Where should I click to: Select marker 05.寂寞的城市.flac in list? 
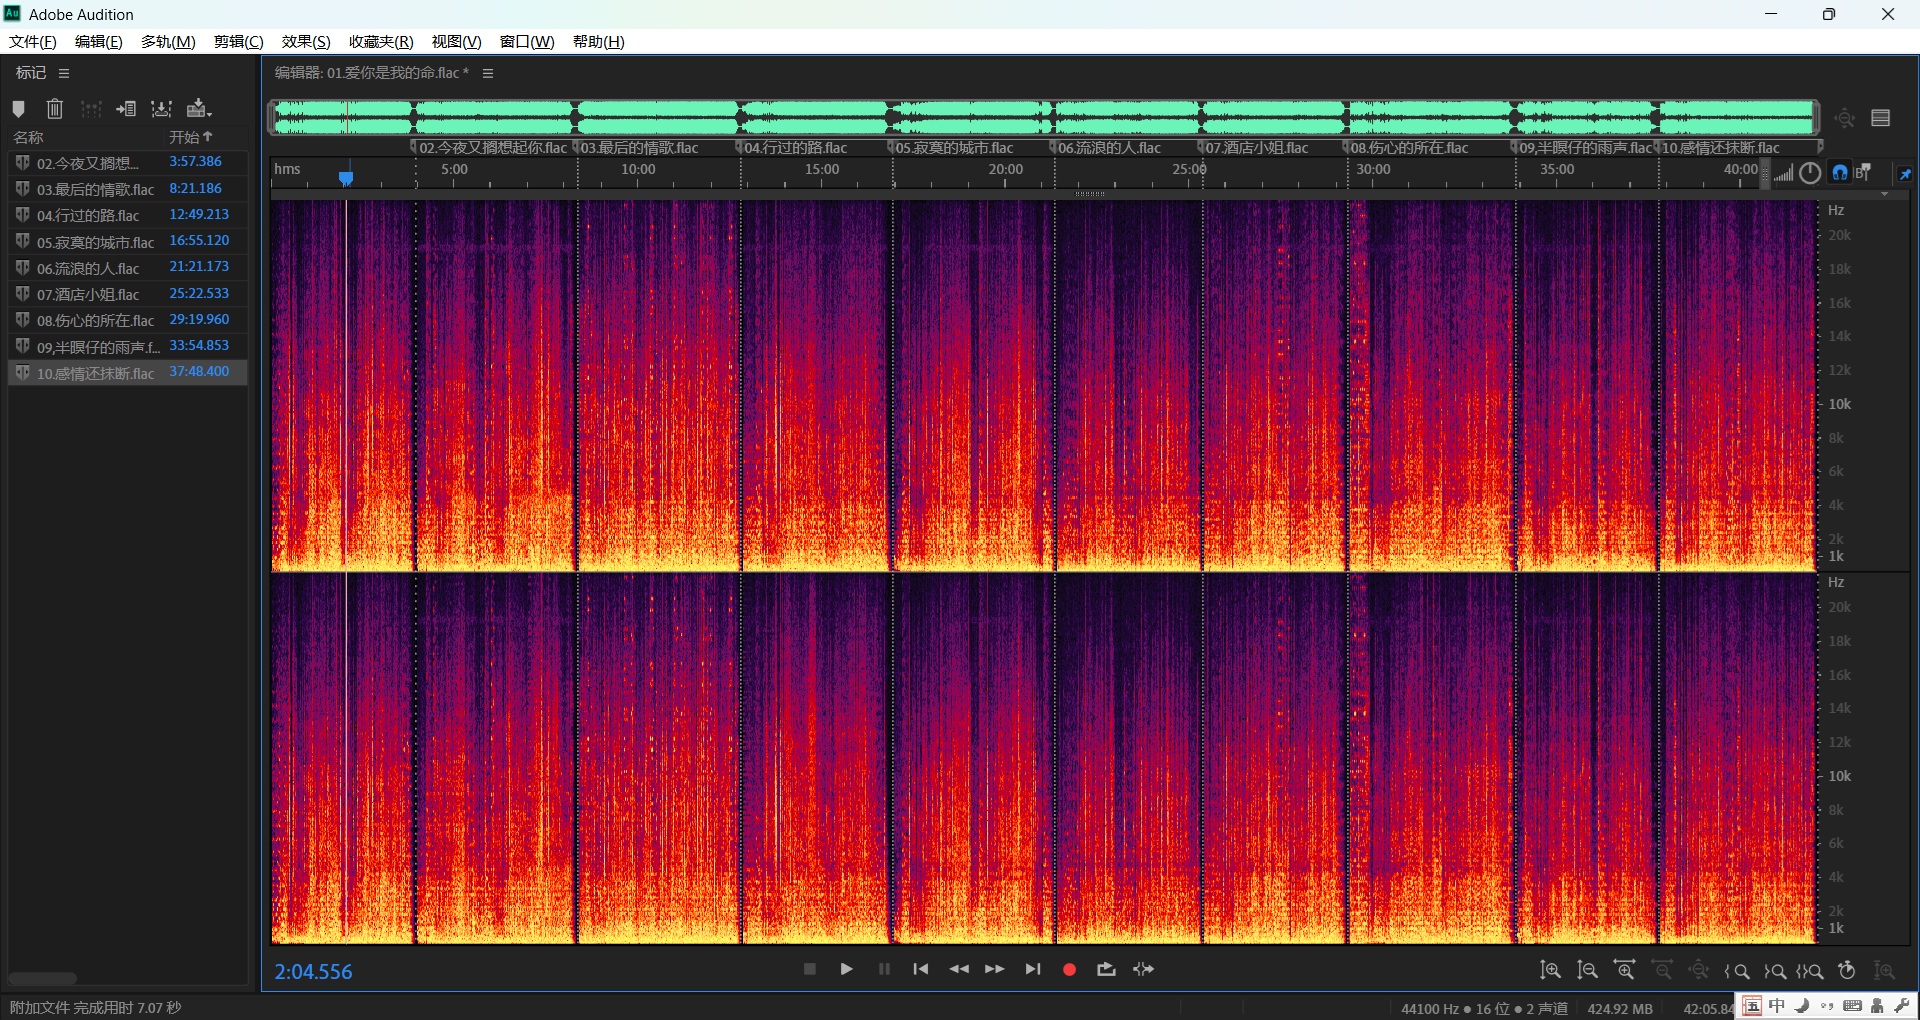95,242
